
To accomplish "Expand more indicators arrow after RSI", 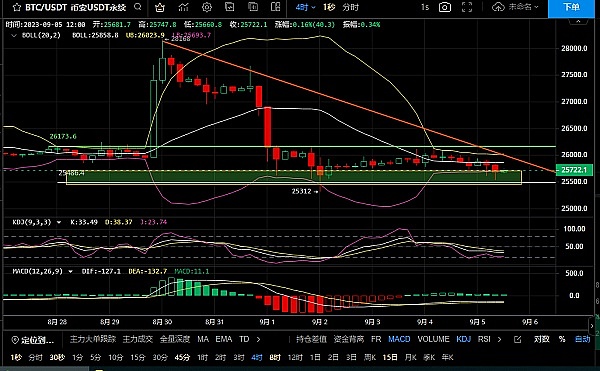I will tap(499, 339).
